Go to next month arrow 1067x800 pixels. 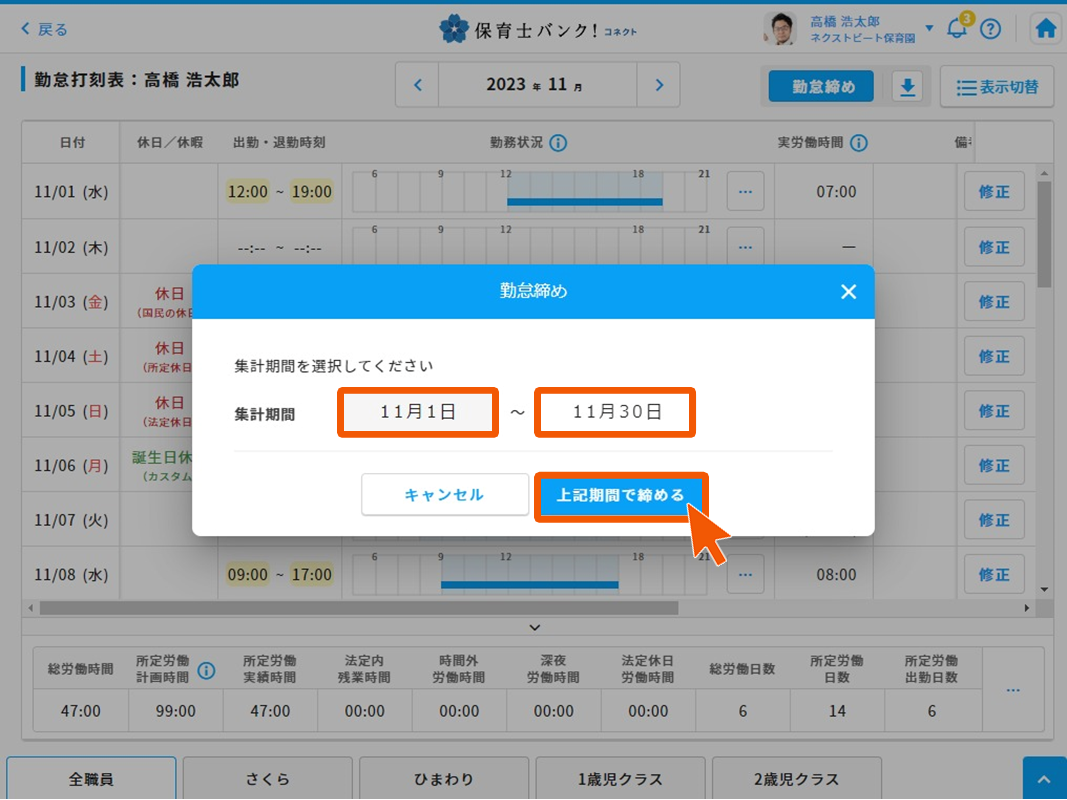658,86
